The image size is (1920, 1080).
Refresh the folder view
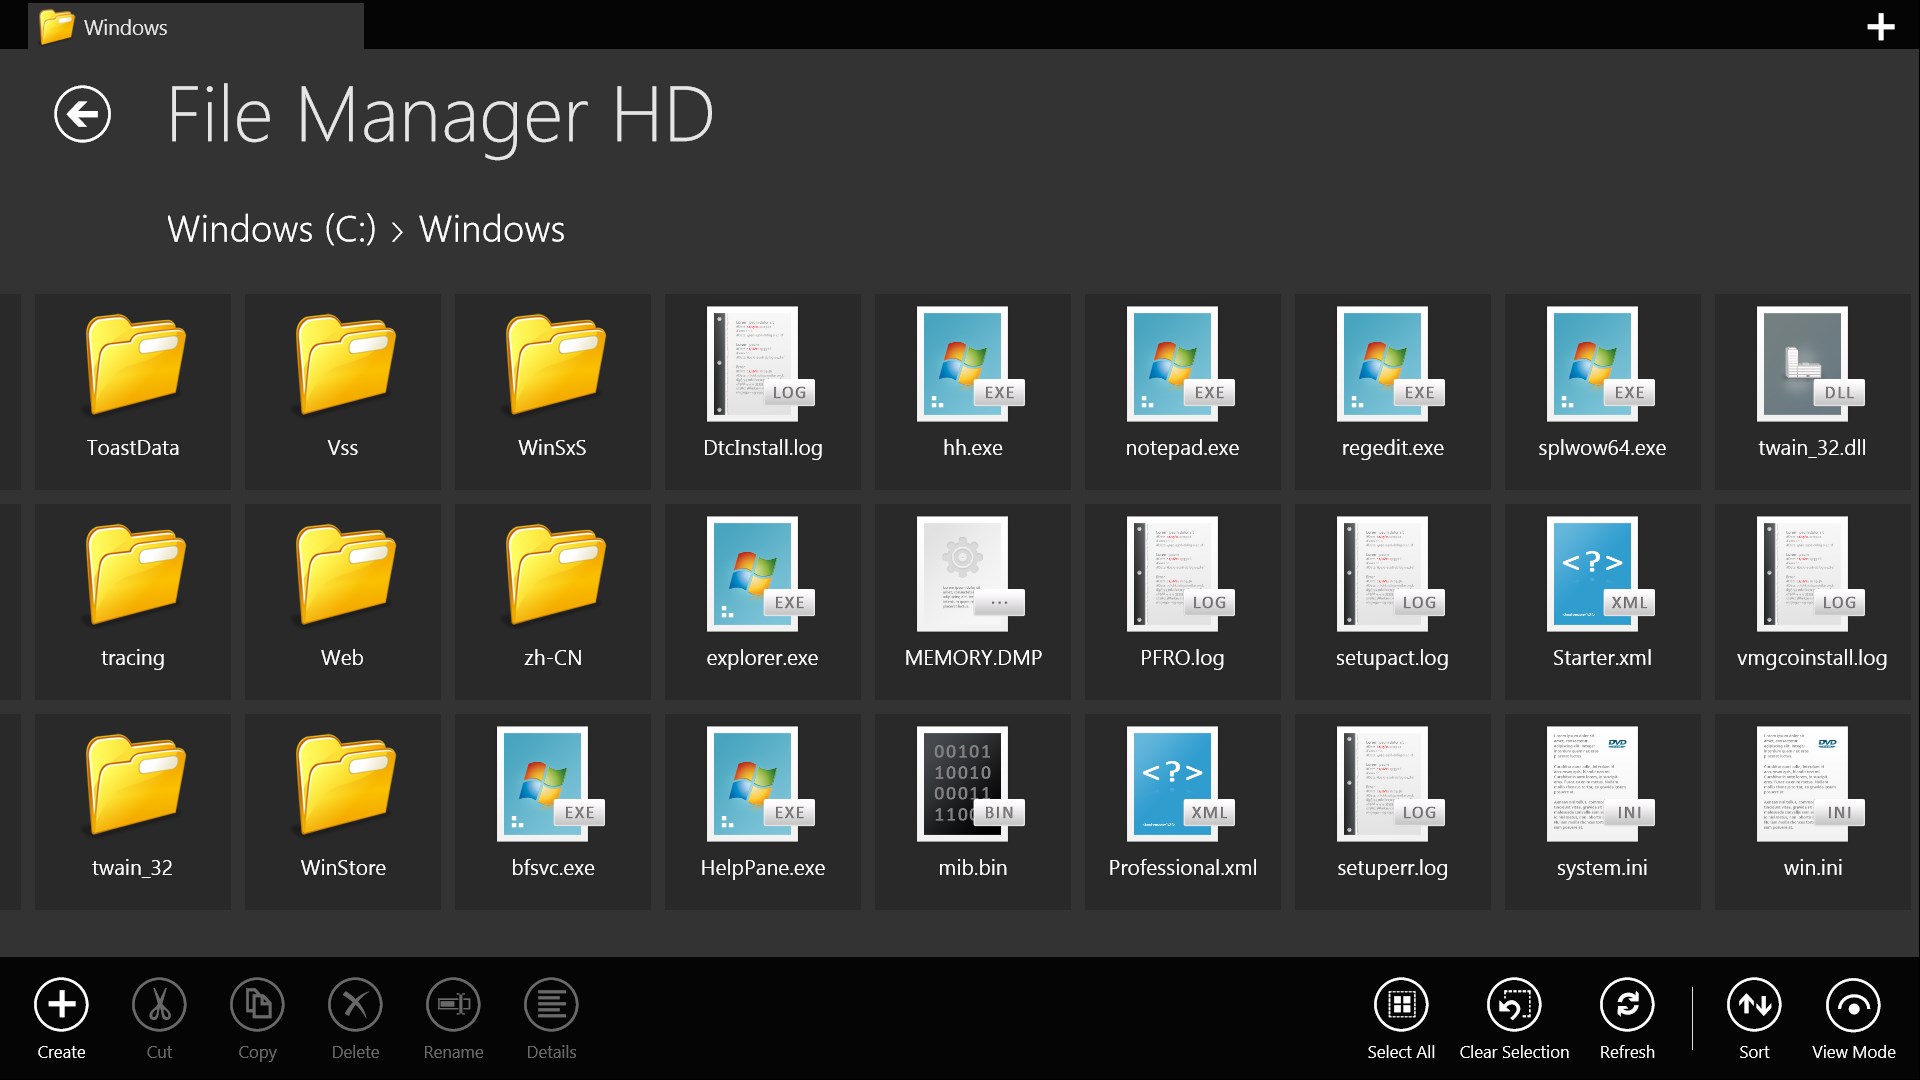click(x=1626, y=1005)
